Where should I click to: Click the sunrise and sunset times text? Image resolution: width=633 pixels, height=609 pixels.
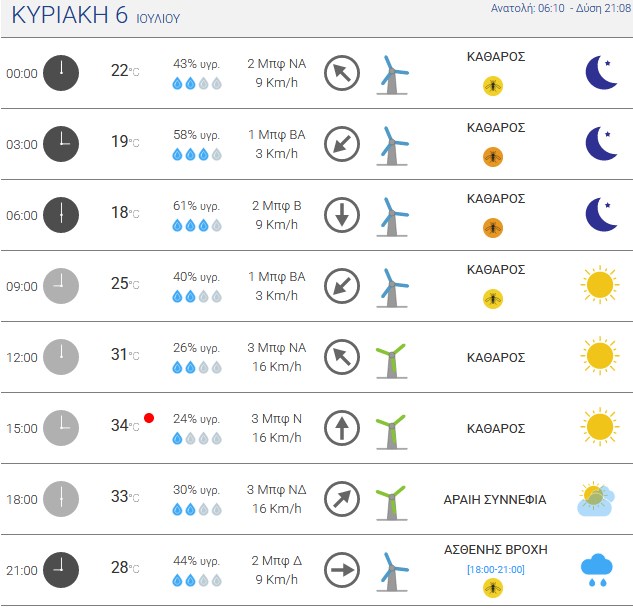tap(561, 8)
